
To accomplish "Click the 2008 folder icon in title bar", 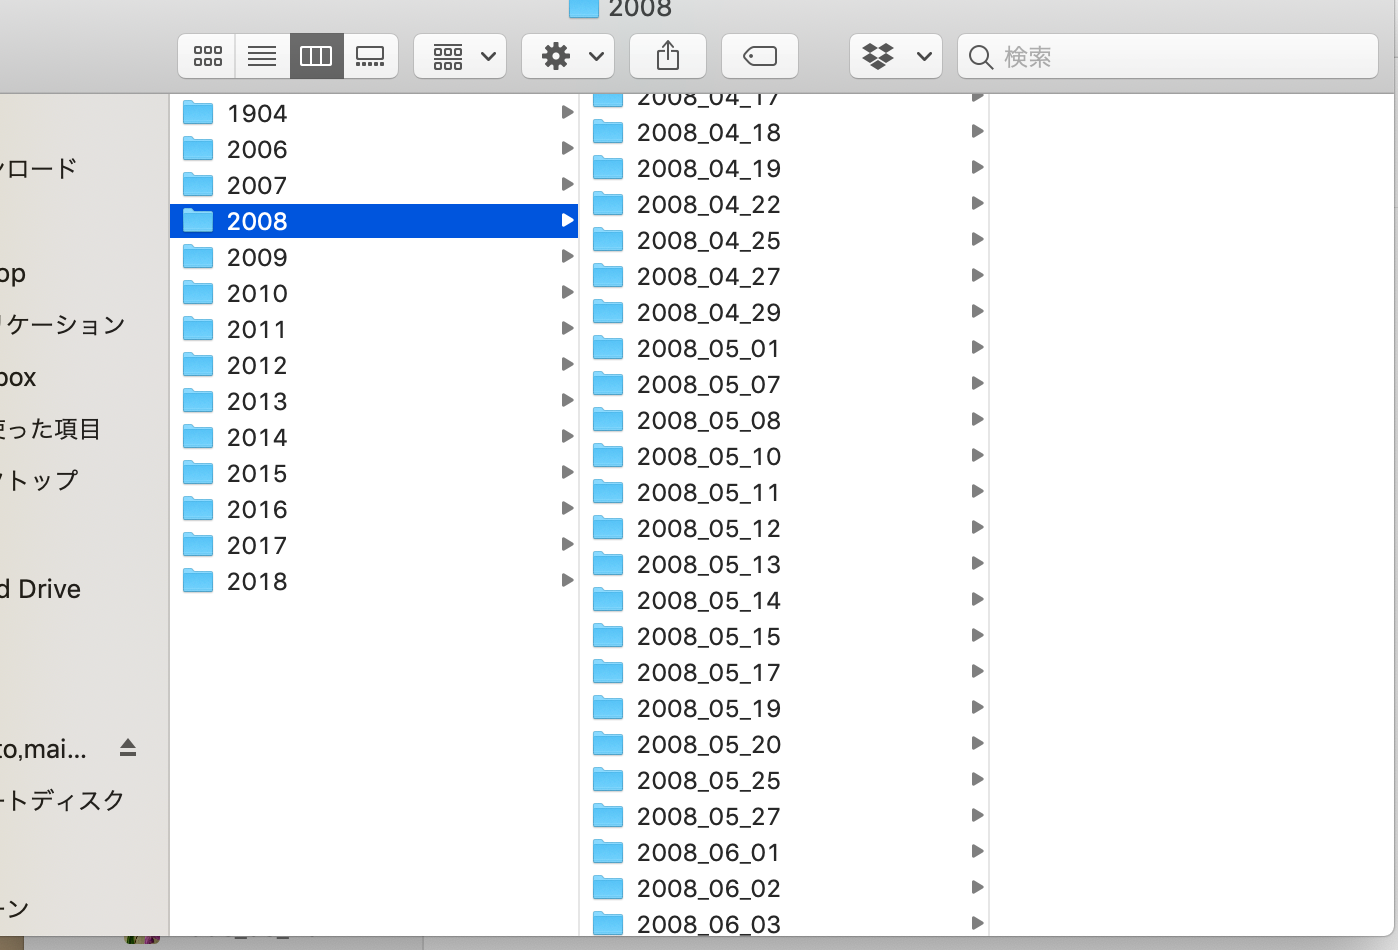I will 584,8.
